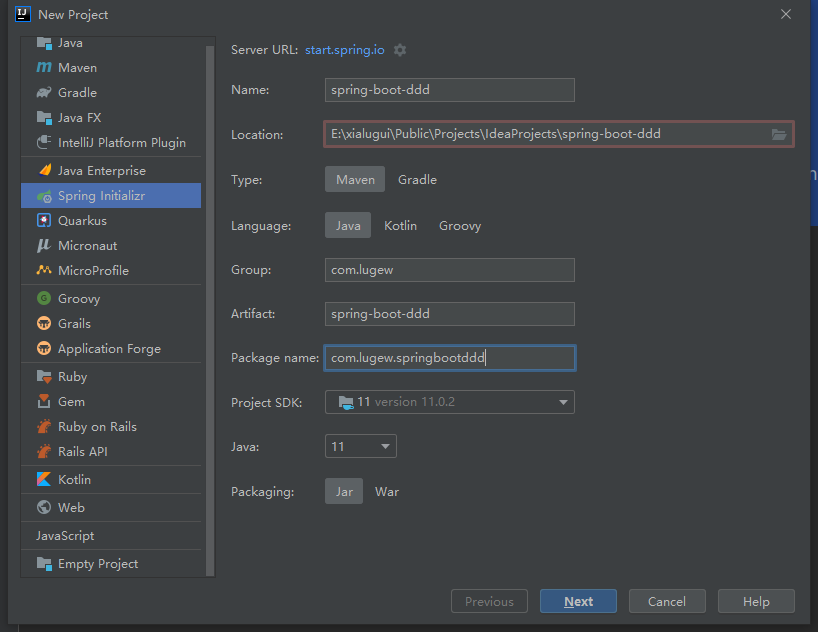This screenshot has width=818, height=632.
Task: Click the Gem icon in the list
Action: pos(44,401)
